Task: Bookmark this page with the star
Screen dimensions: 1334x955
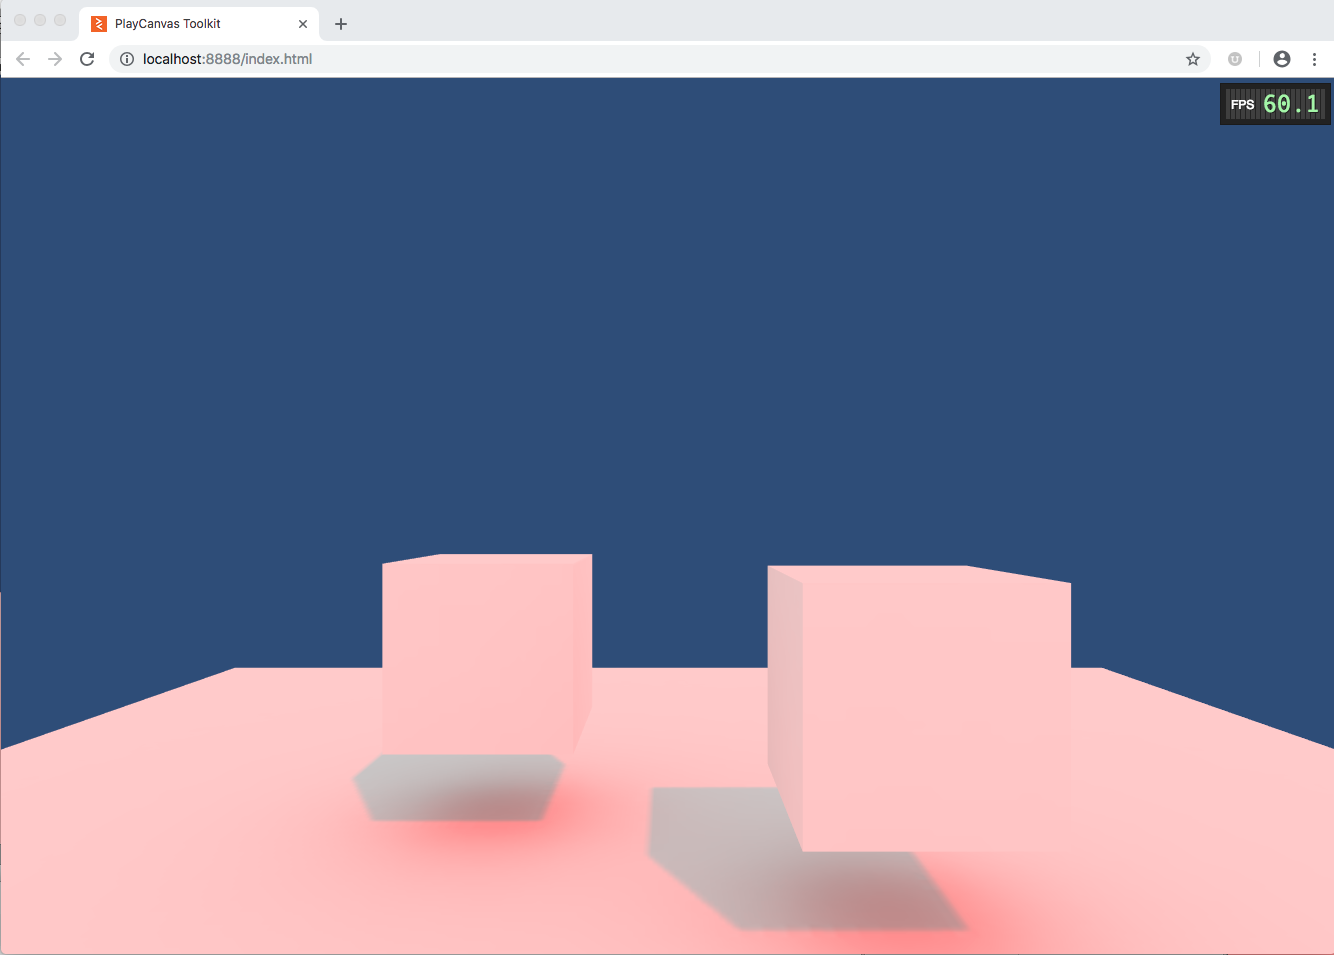Action: pyautogui.click(x=1192, y=59)
